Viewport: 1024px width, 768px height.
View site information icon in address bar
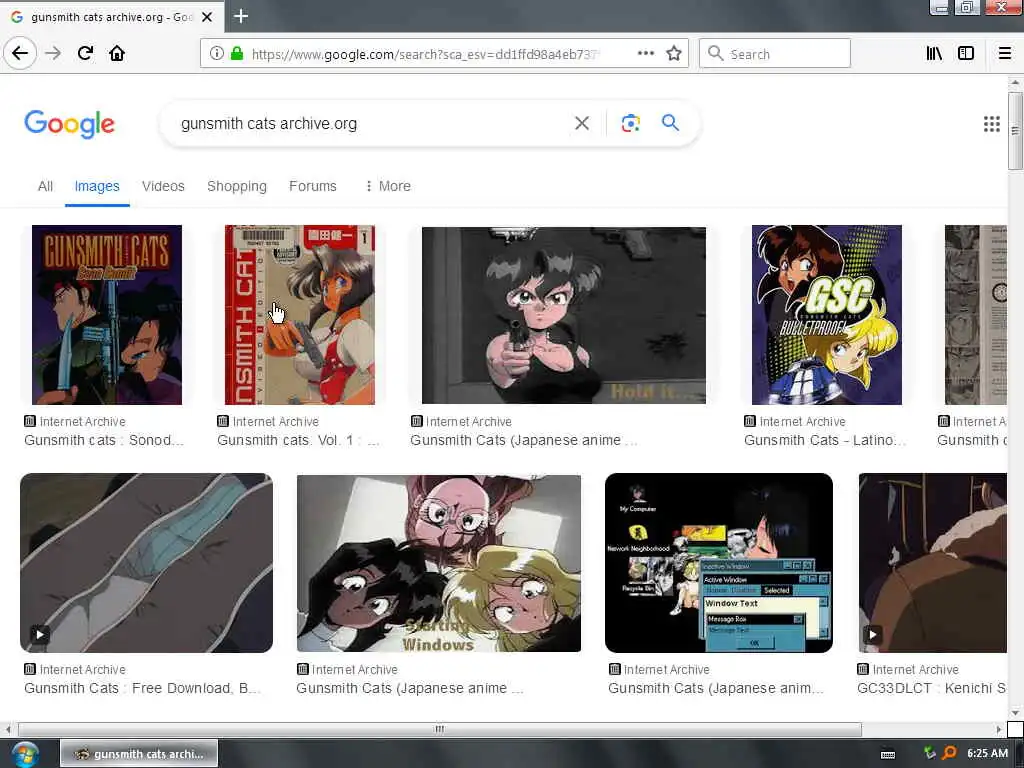point(216,54)
